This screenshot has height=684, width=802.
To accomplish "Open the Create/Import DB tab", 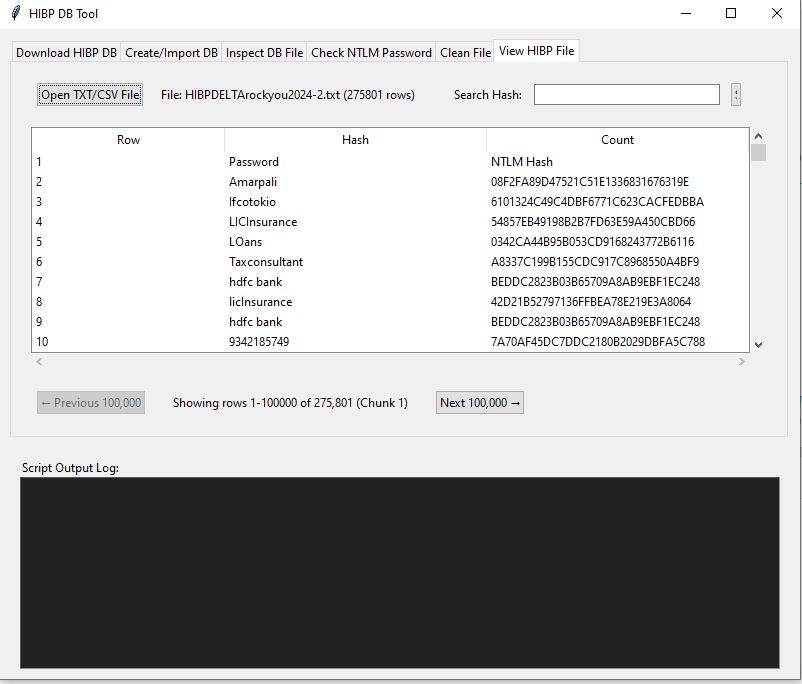I will [x=171, y=53].
